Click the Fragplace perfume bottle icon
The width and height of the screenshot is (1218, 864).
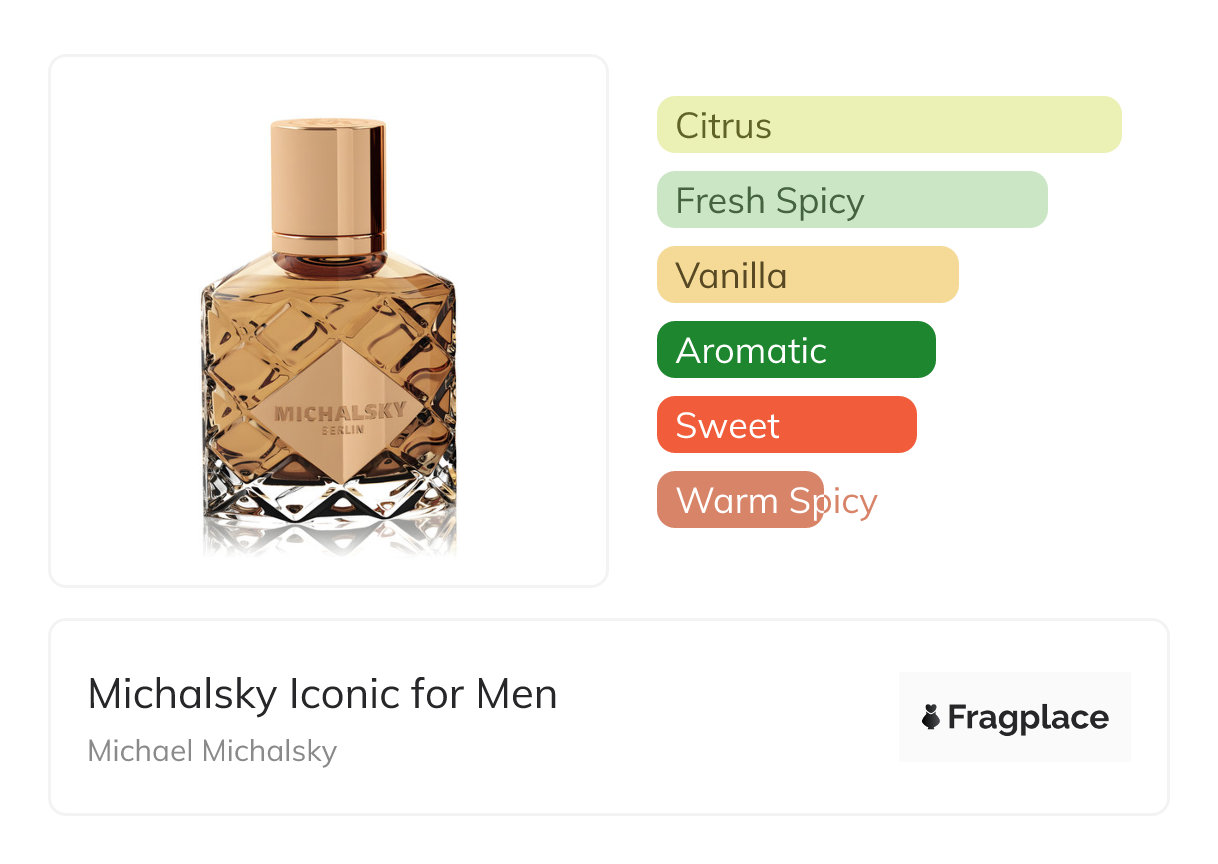click(x=931, y=717)
